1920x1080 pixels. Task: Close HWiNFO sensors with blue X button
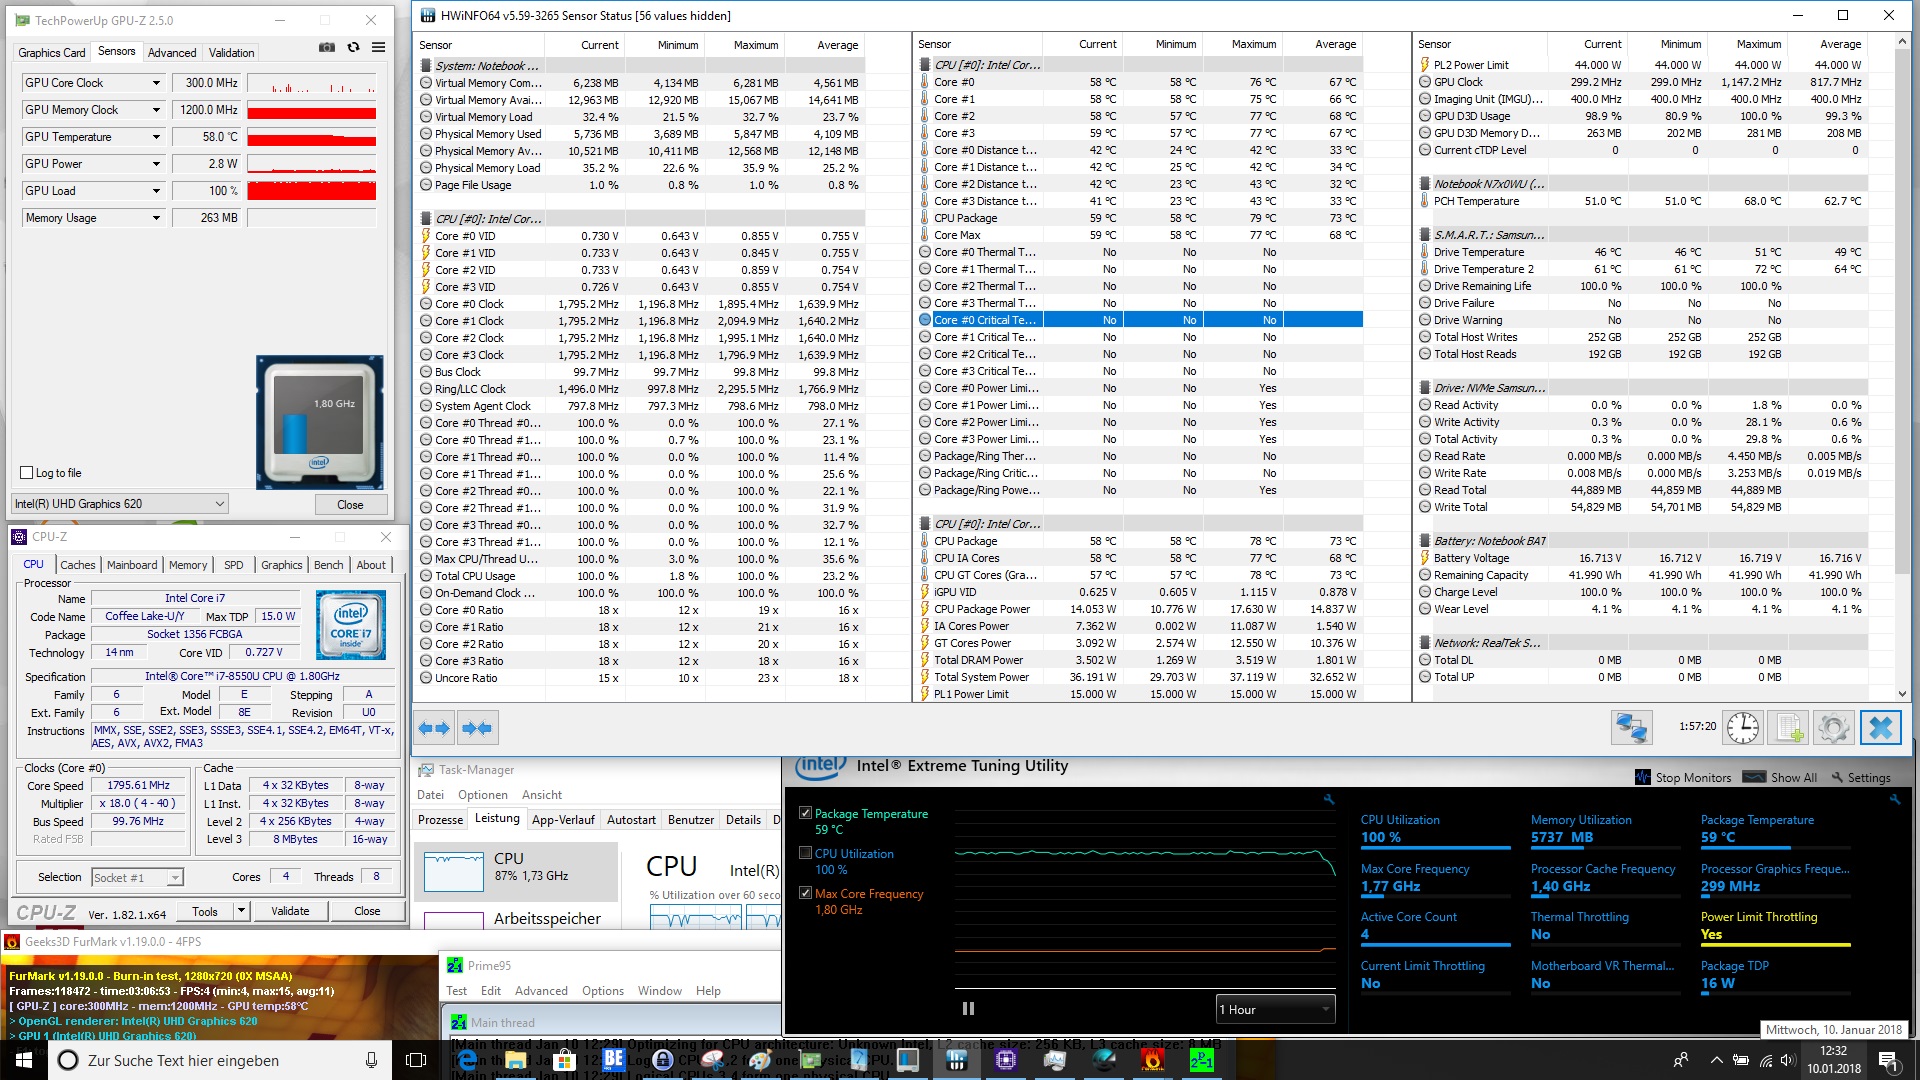point(1880,727)
